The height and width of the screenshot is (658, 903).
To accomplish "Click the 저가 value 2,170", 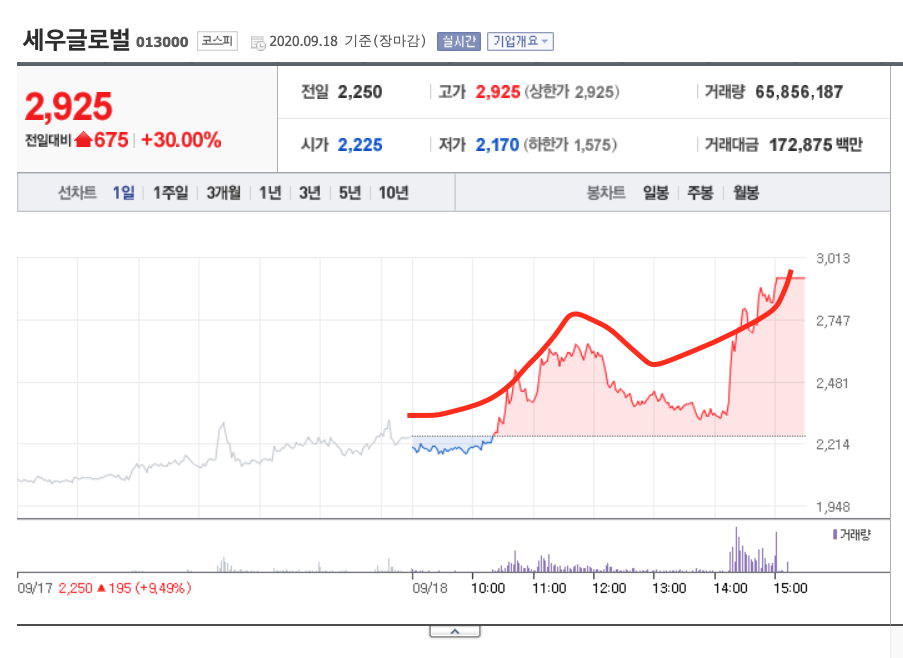I will (498, 145).
